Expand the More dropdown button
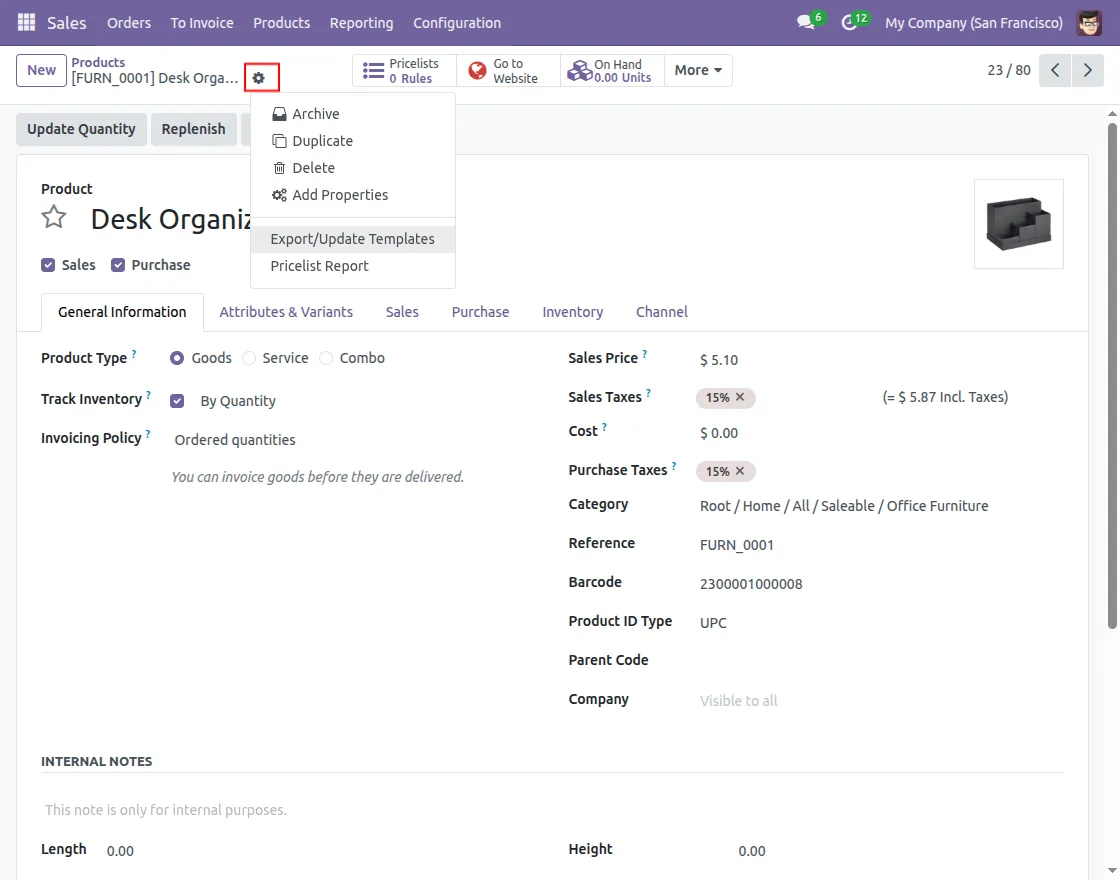 pos(697,70)
